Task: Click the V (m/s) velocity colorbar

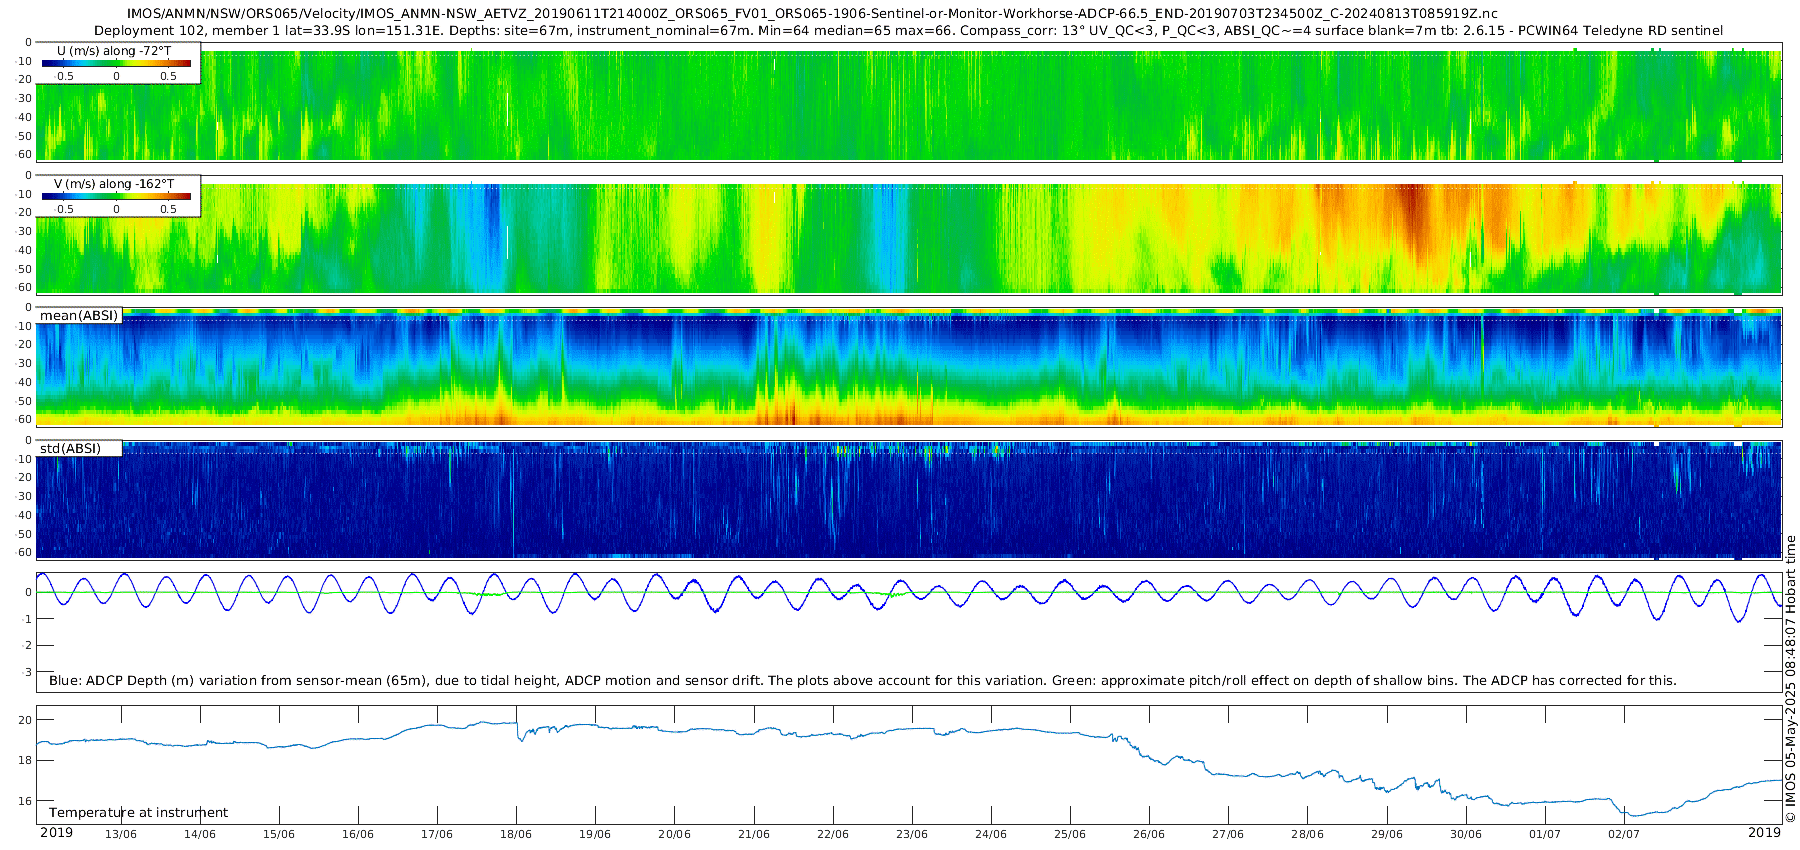Action: point(116,196)
